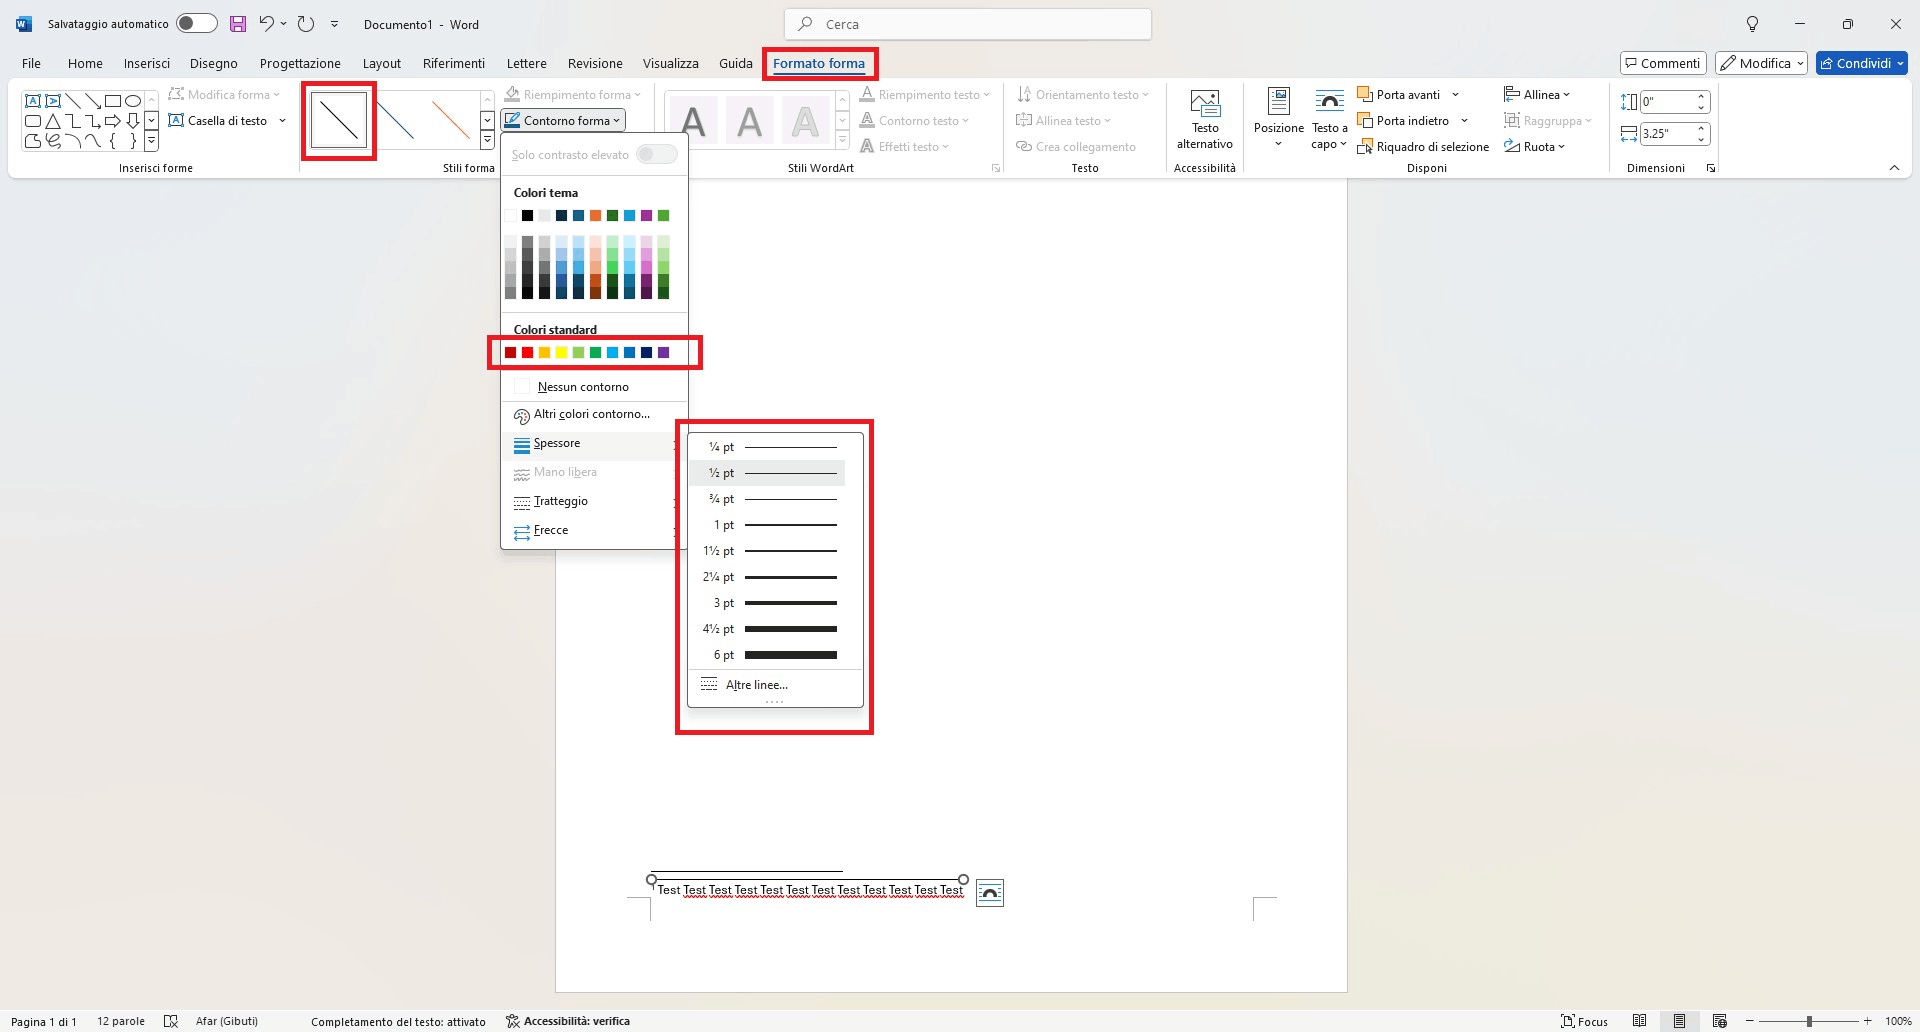Open the Frecce submenu
The width and height of the screenshot is (1920, 1032).
pos(594,531)
